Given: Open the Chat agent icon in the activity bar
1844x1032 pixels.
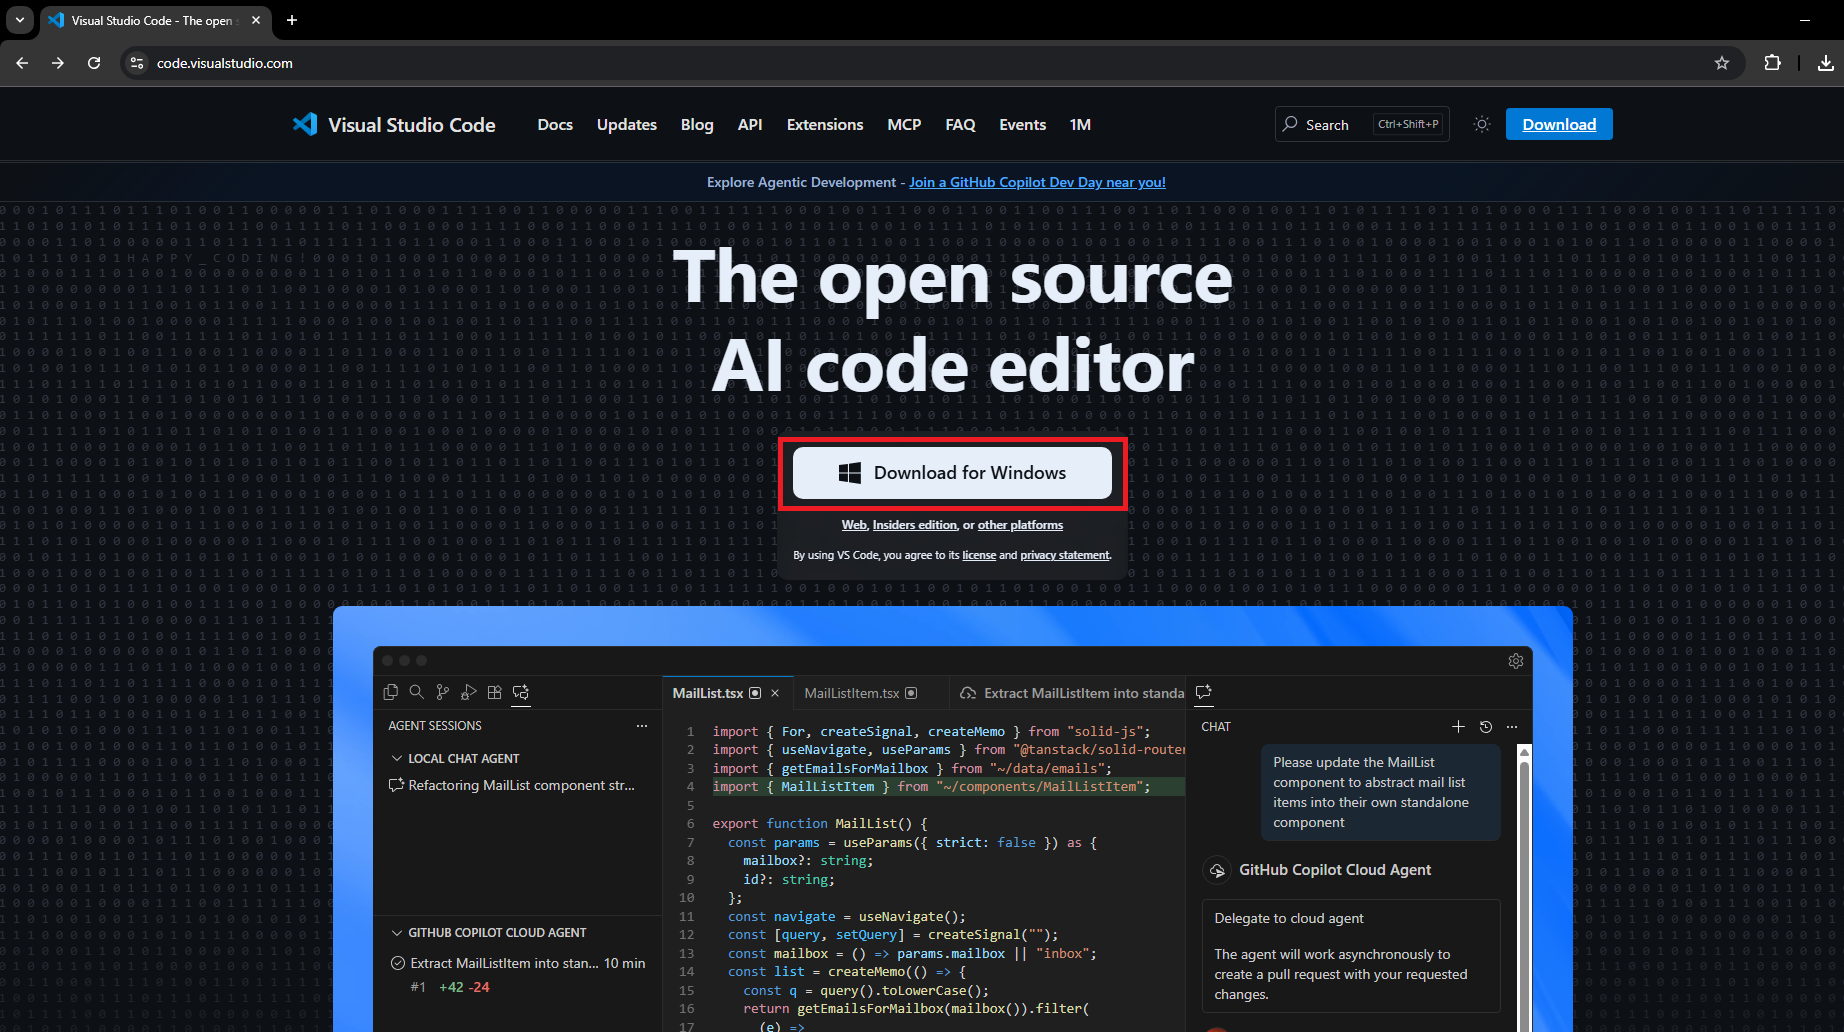Looking at the screenshot, I should tap(520, 692).
